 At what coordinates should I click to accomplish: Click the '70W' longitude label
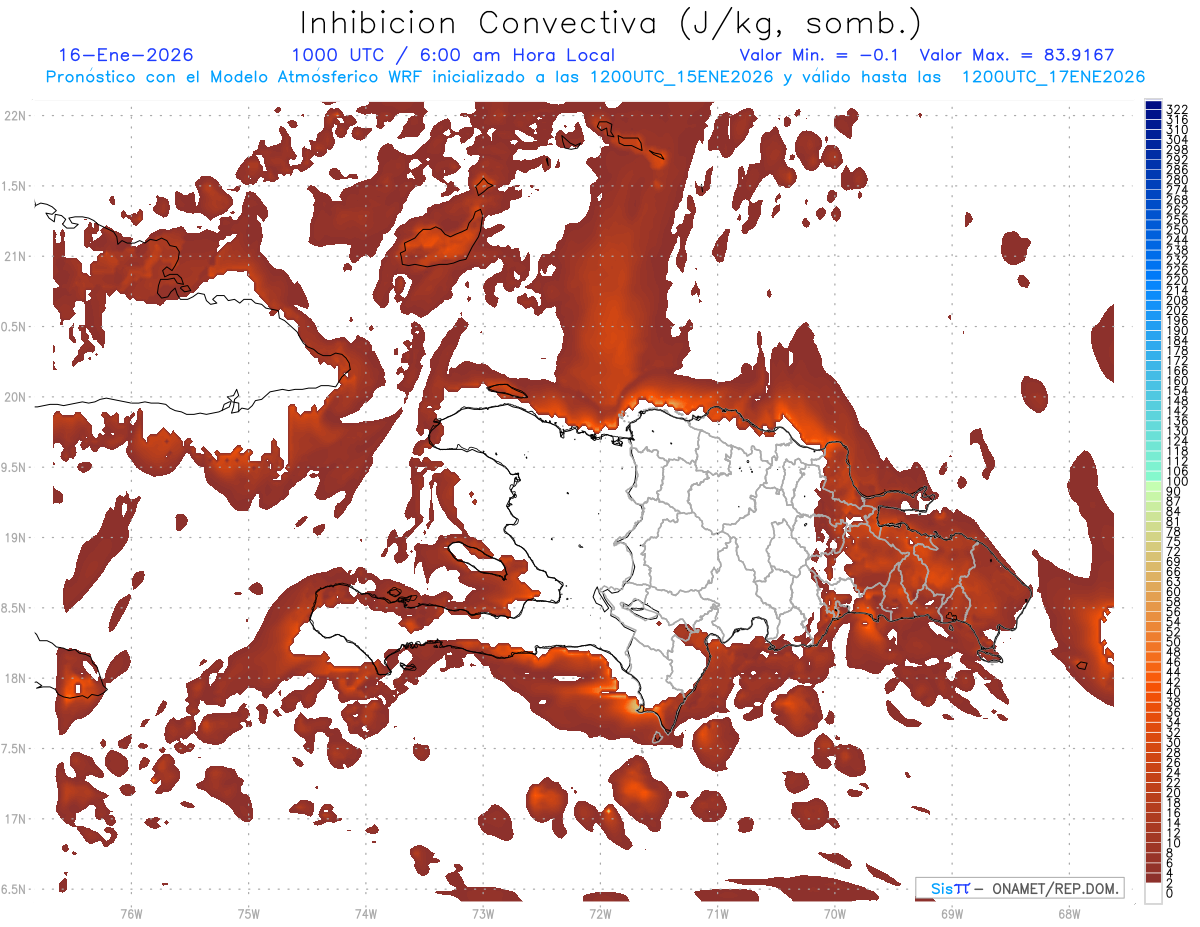coord(835,914)
